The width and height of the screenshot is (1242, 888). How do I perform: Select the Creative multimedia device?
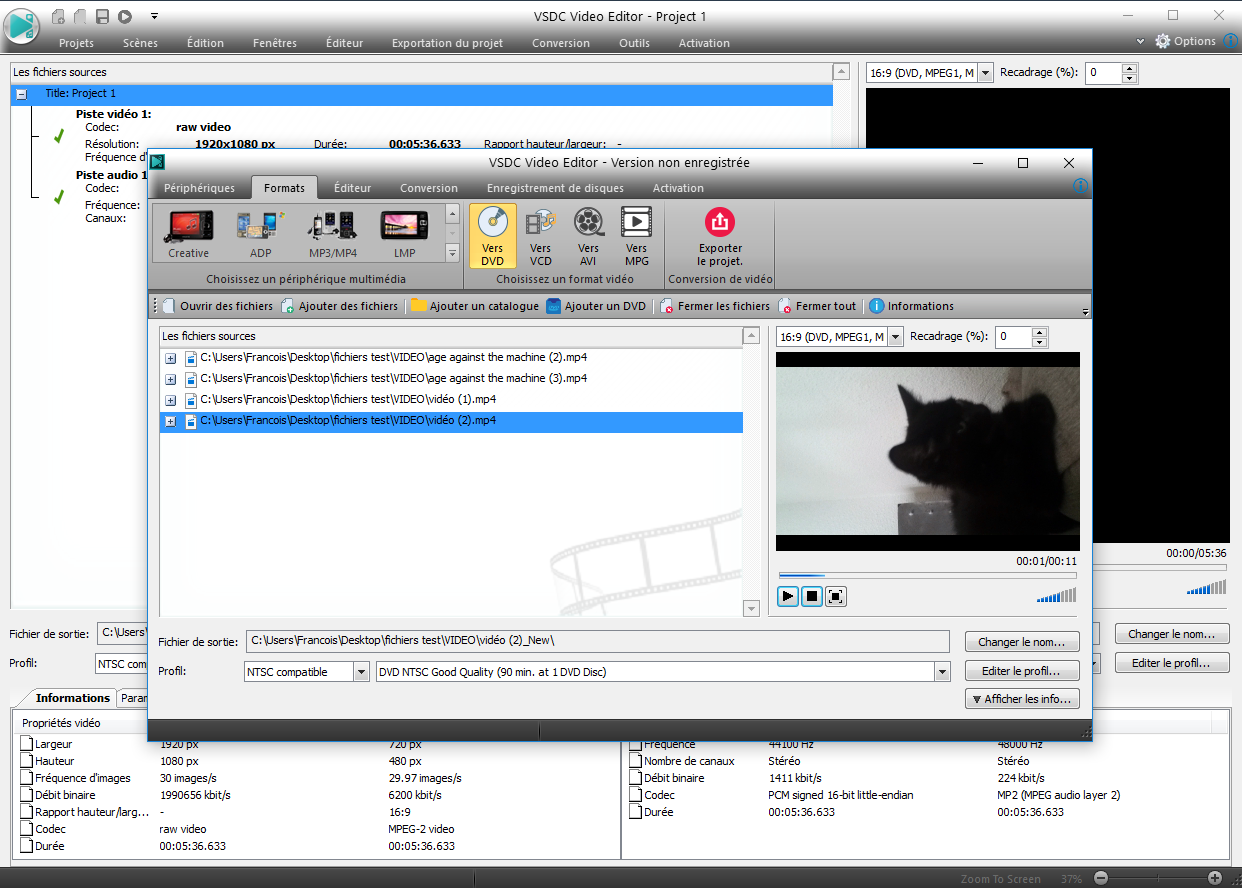[x=188, y=232]
